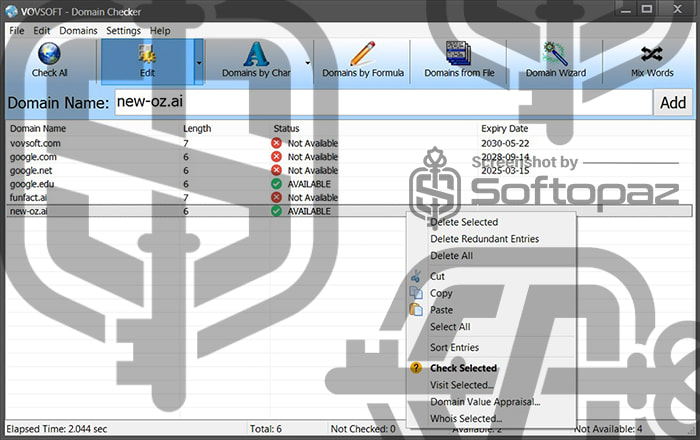
Task: Click the Domains from File icon
Action: 458,54
